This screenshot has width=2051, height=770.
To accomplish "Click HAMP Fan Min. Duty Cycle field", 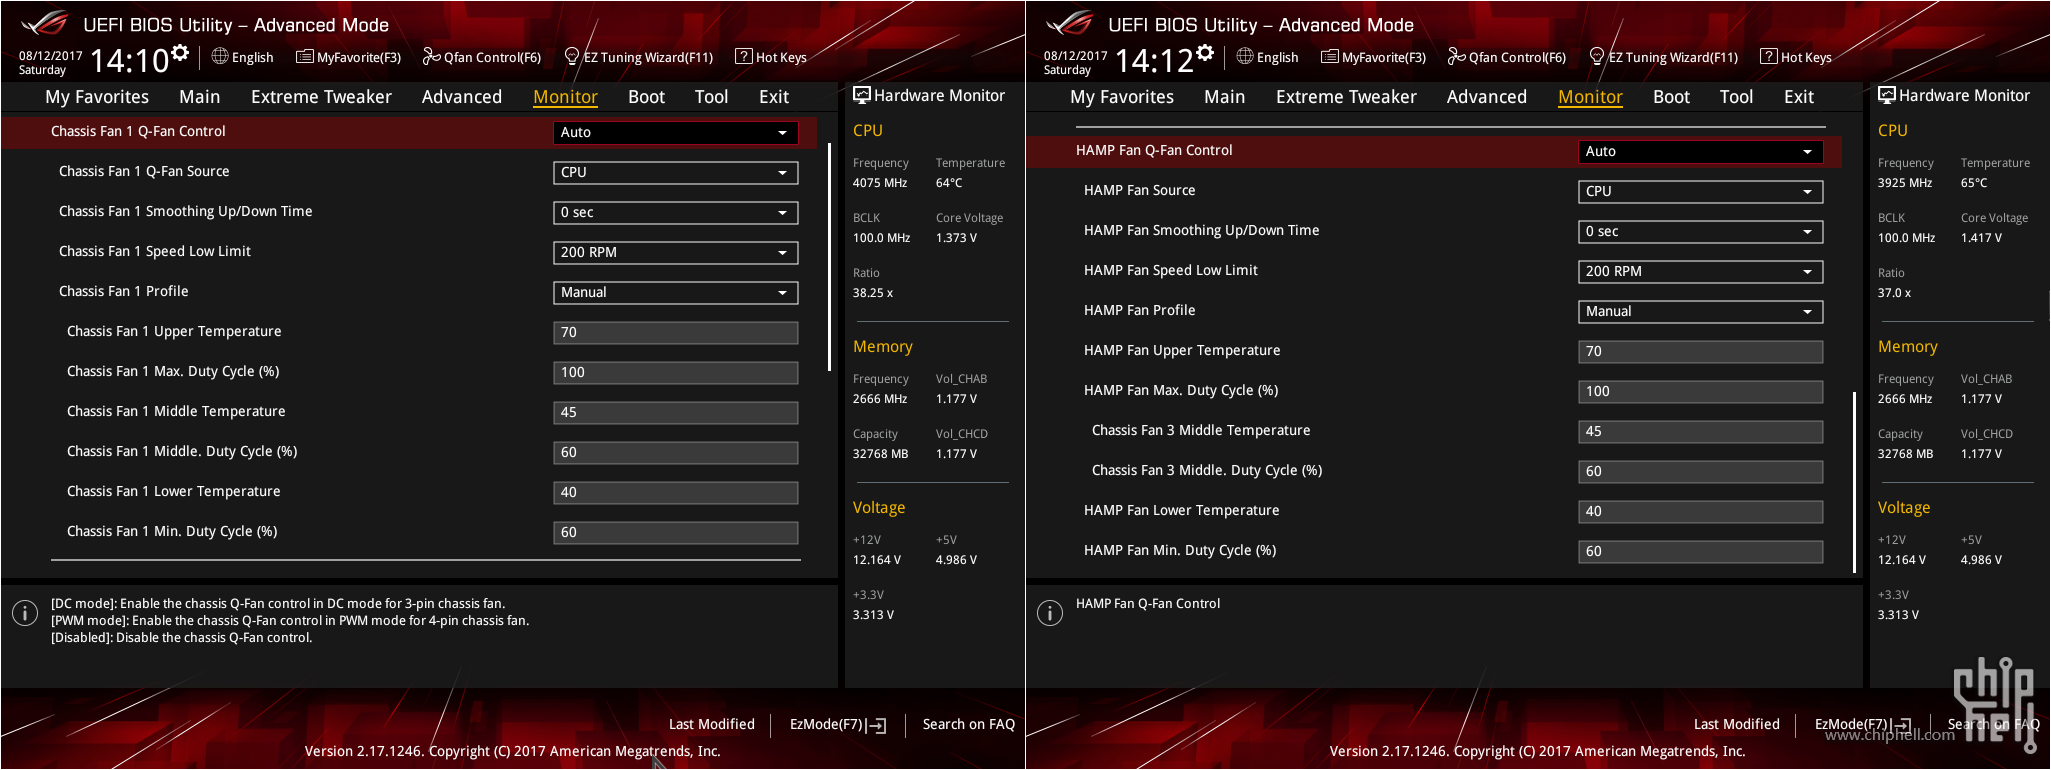I will pyautogui.click(x=1701, y=551).
